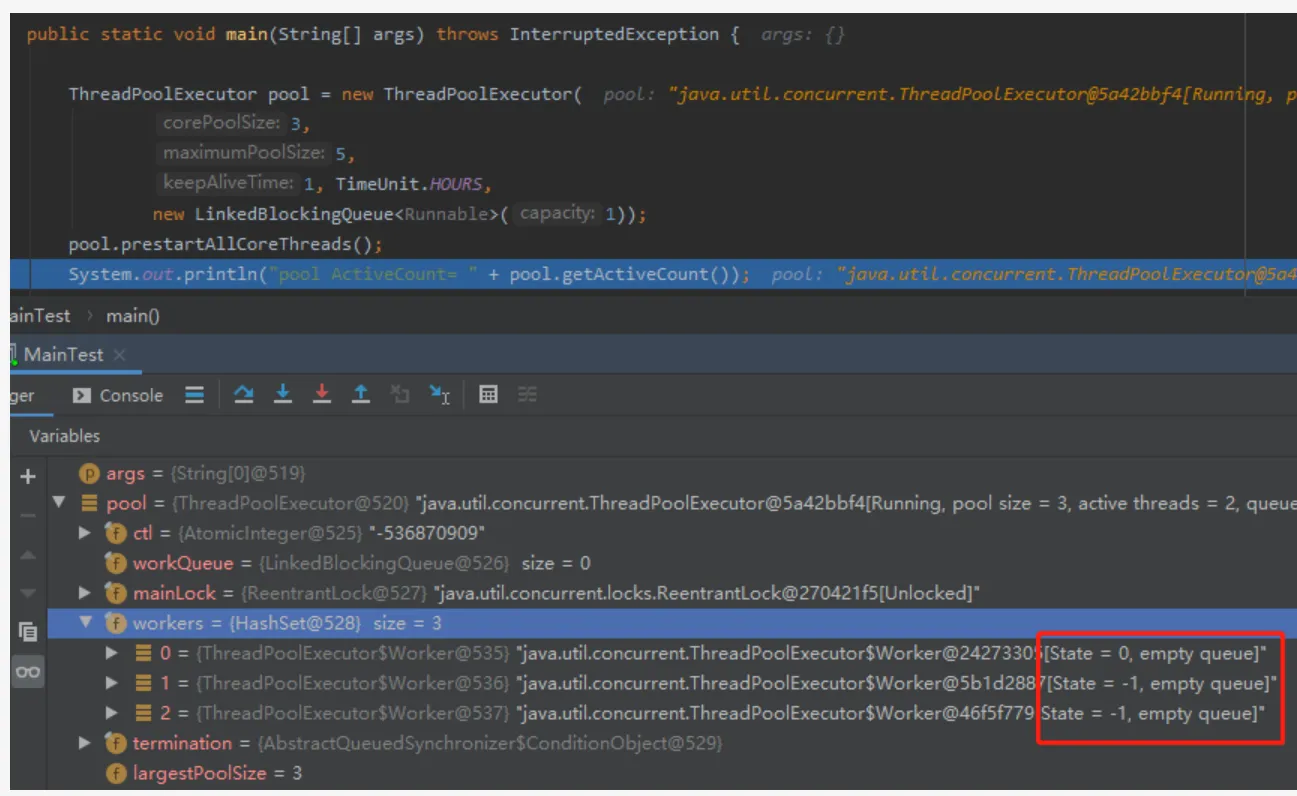The image size is (1297, 796).
Task: Expand worker 1 Worker@536 node
Action: point(112,683)
